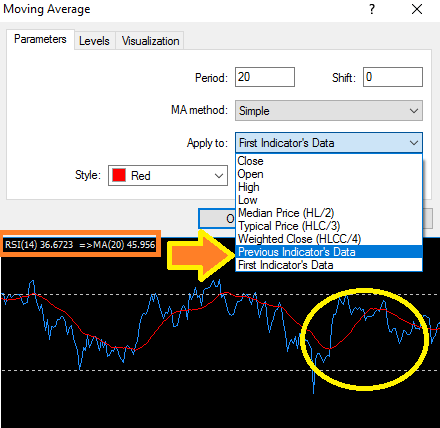Screen dimensions: 440x428
Task: Select Close from the list
Action: click(x=329, y=161)
